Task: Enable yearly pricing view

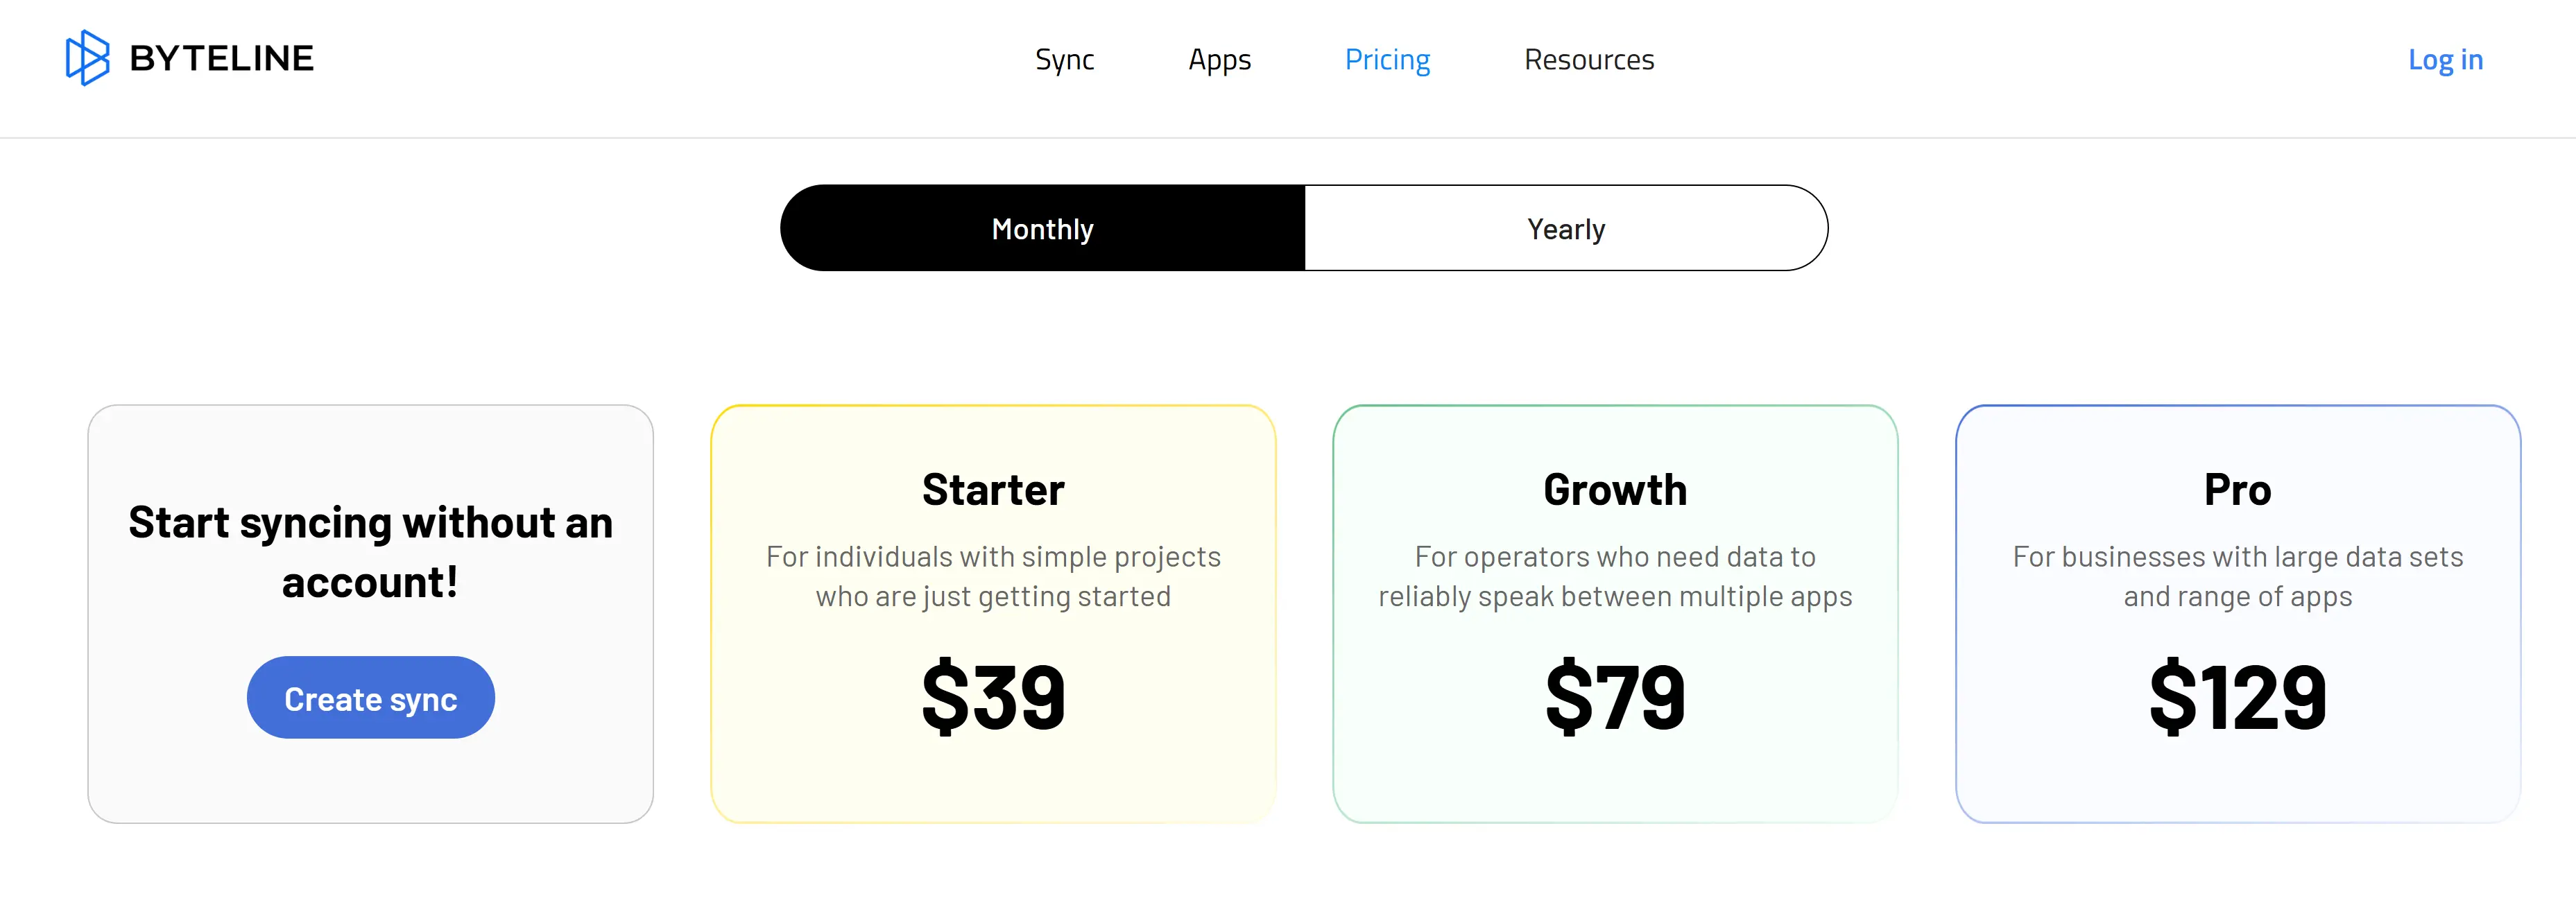Action: pyautogui.click(x=1566, y=228)
